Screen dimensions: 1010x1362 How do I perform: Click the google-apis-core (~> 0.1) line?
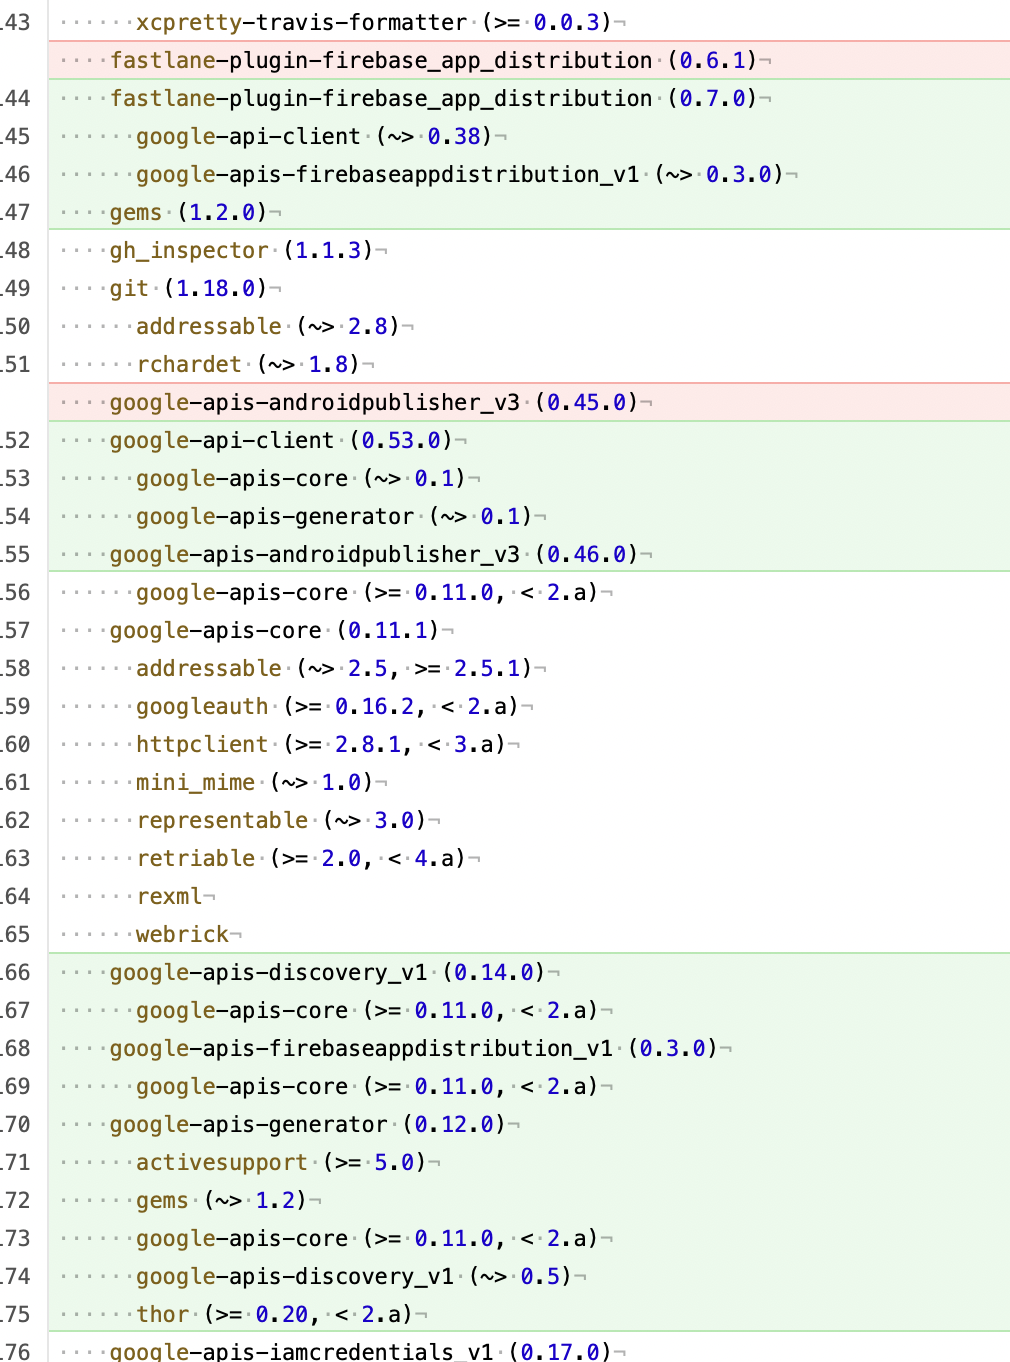tap(530, 478)
